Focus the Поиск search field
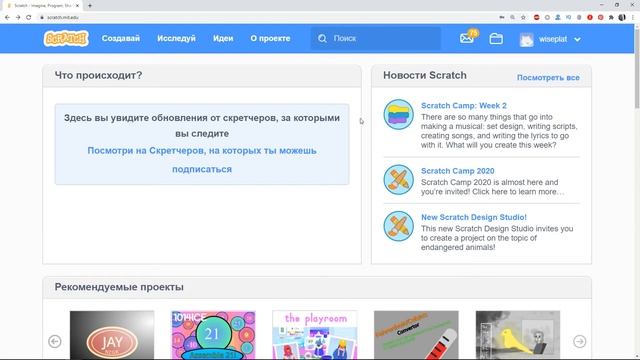 pyautogui.click(x=376, y=38)
